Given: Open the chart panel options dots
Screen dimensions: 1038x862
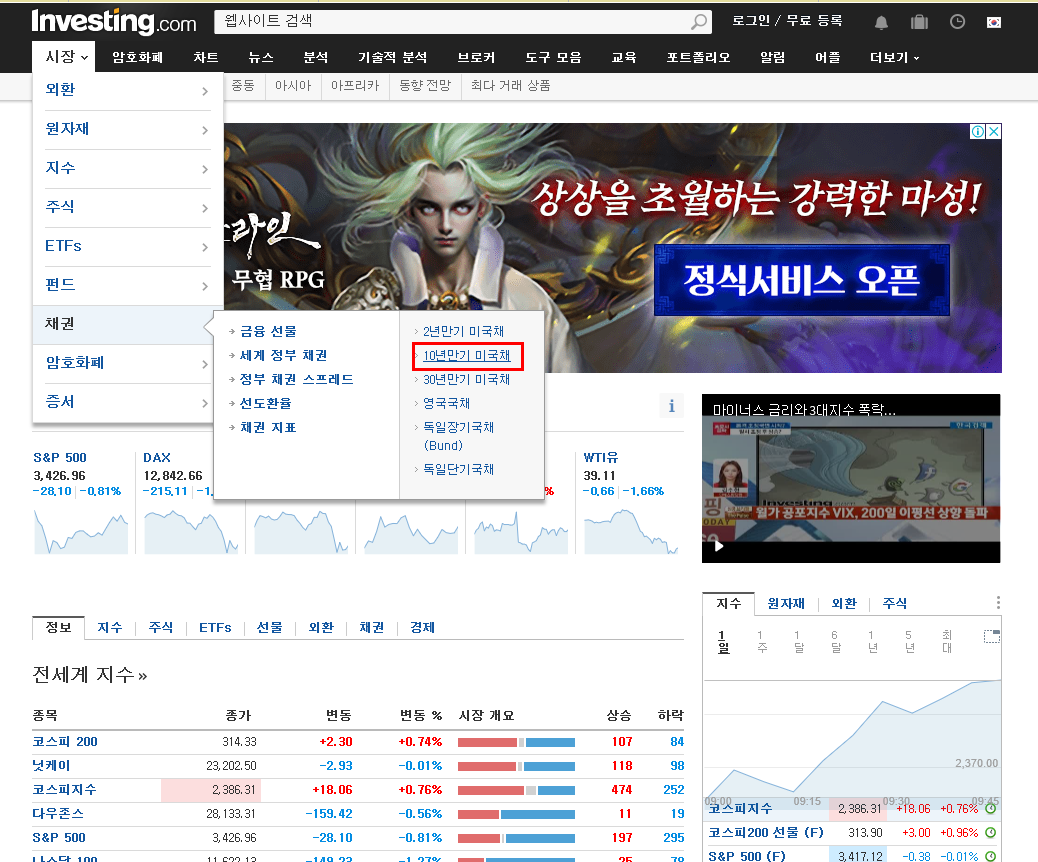Looking at the screenshot, I should pyautogui.click(x=998, y=602).
